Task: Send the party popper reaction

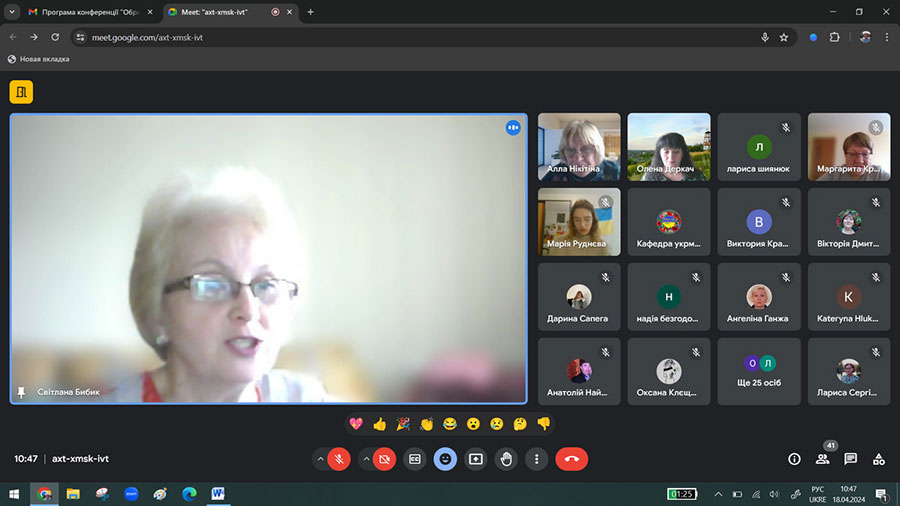Action: click(x=403, y=424)
